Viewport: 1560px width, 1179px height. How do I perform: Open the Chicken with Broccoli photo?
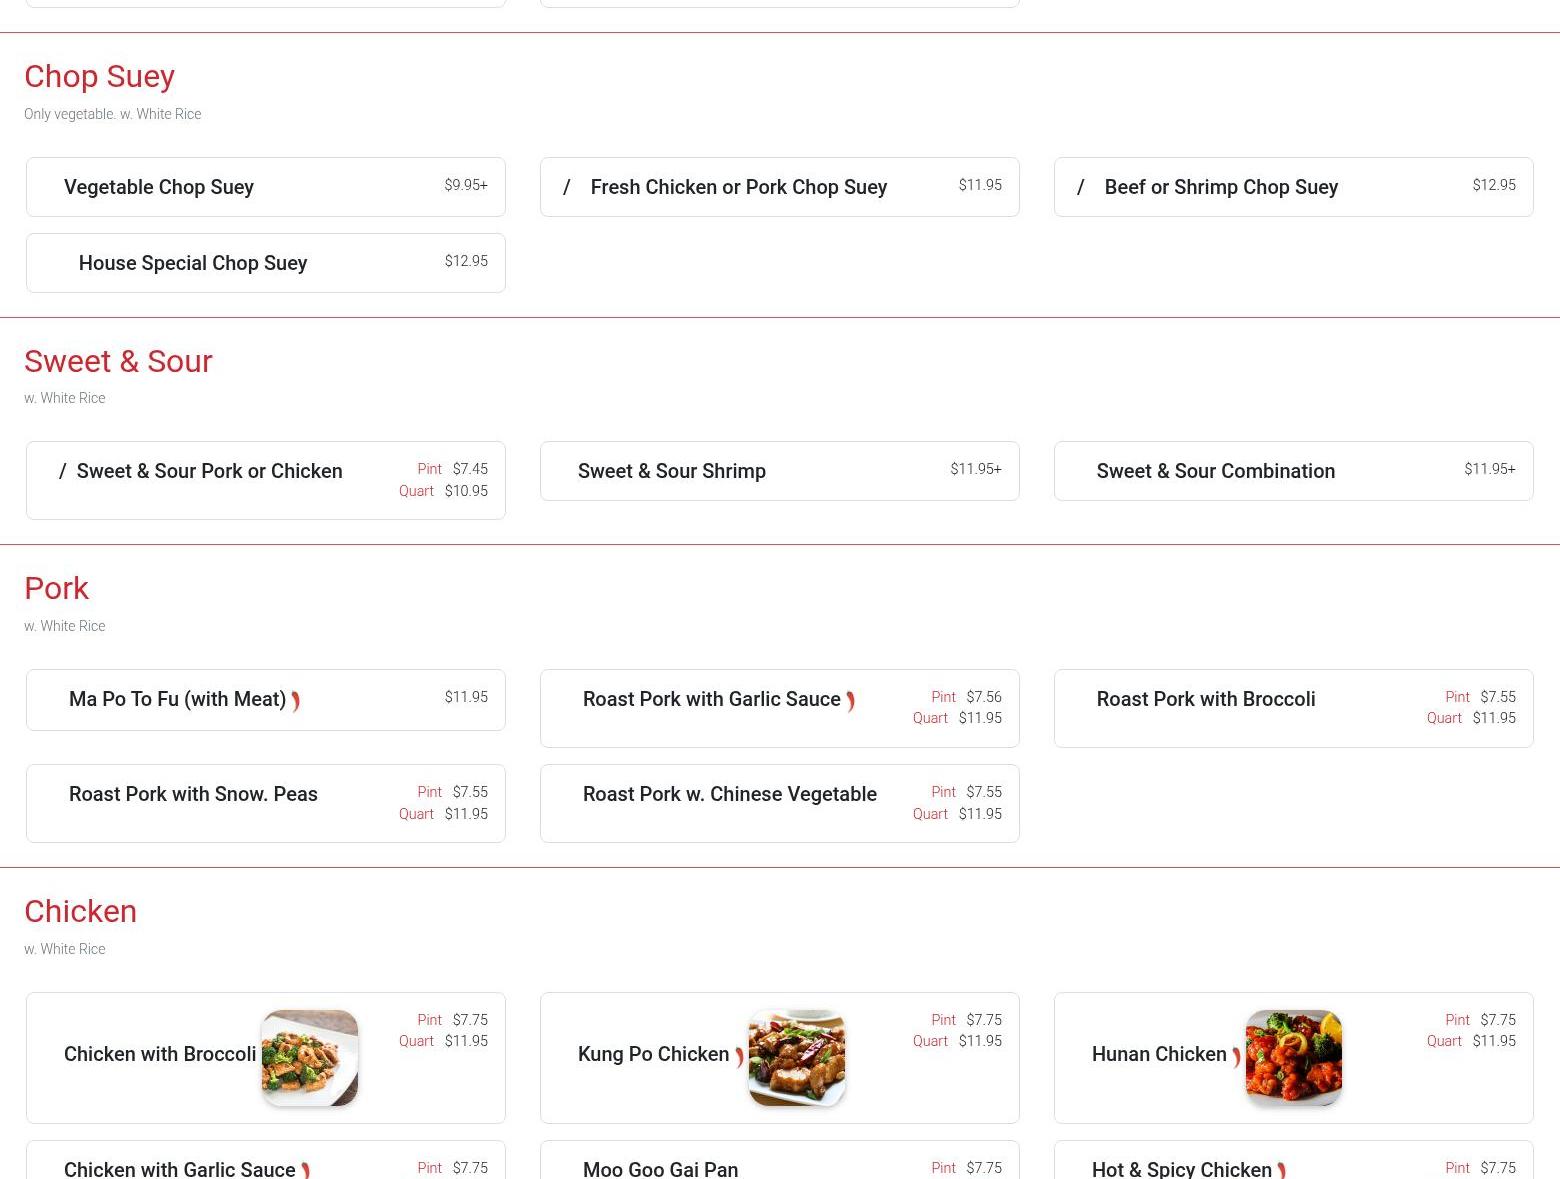tap(310, 1057)
